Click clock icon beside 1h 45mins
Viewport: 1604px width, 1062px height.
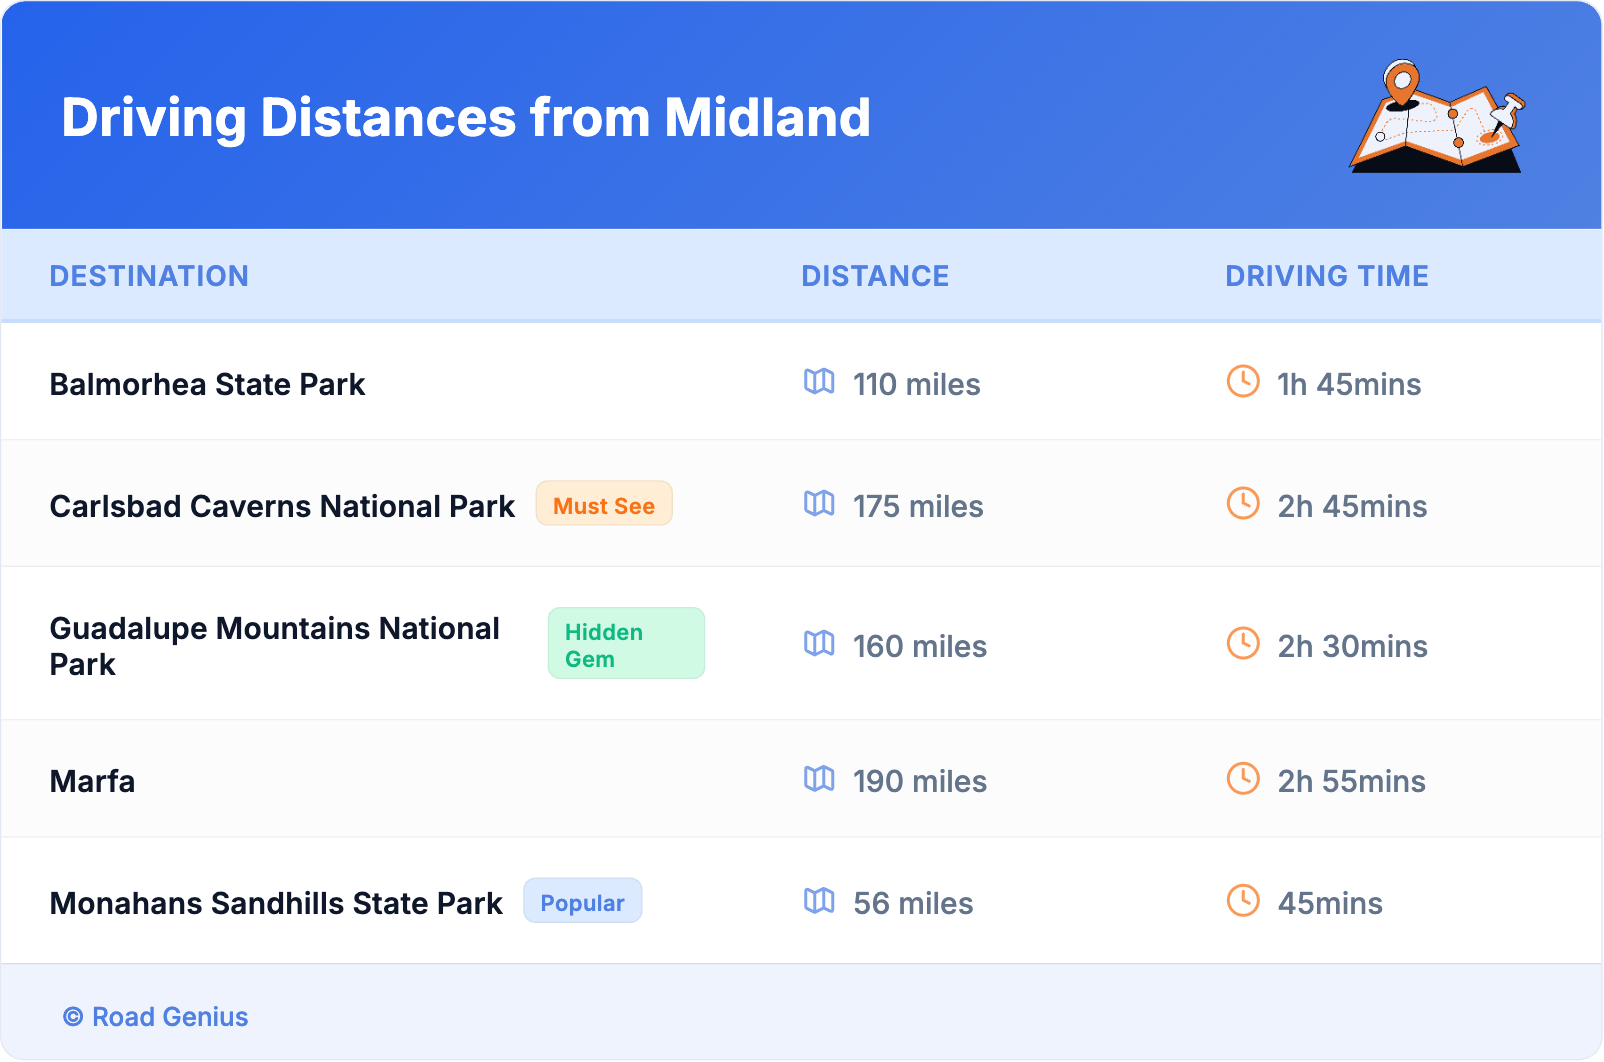click(x=1243, y=382)
